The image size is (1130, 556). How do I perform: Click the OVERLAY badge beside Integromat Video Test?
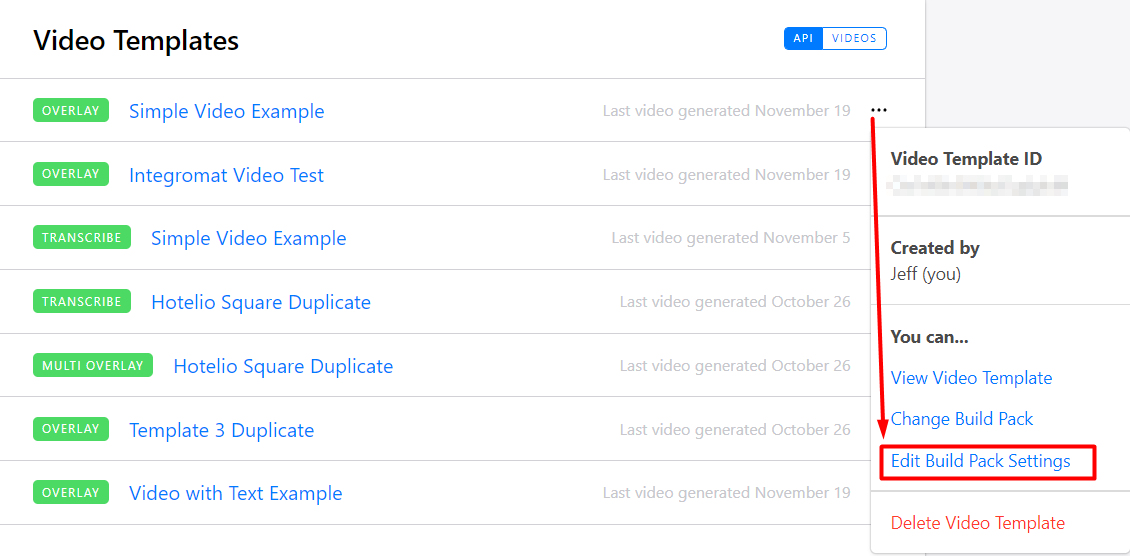tap(70, 174)
